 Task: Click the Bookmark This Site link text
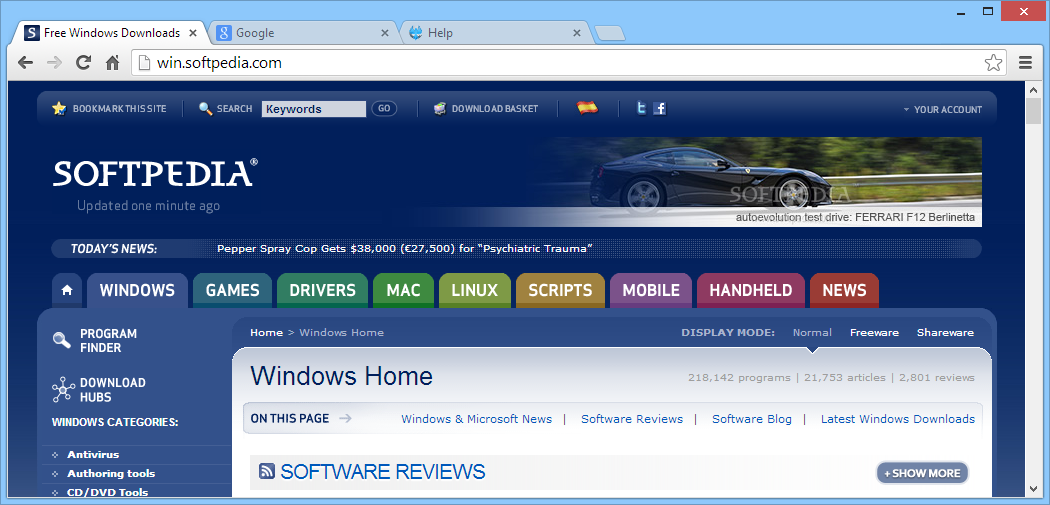(119, 109)
